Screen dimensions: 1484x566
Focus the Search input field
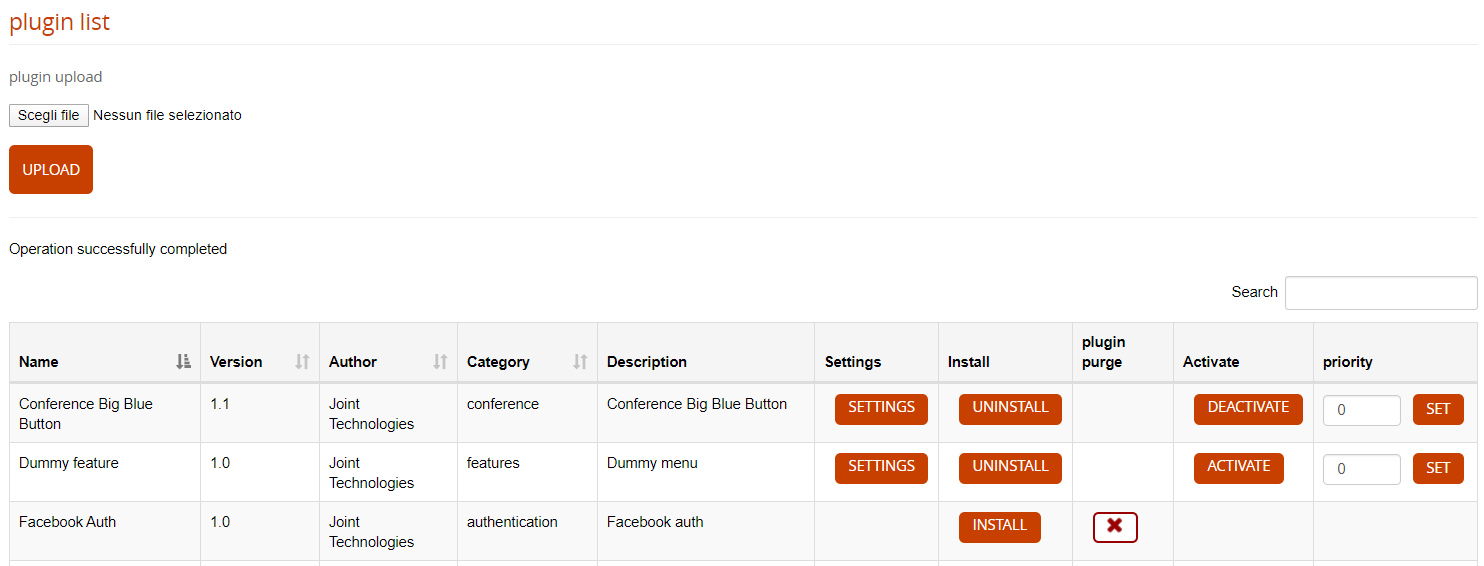coord(1380,293)
